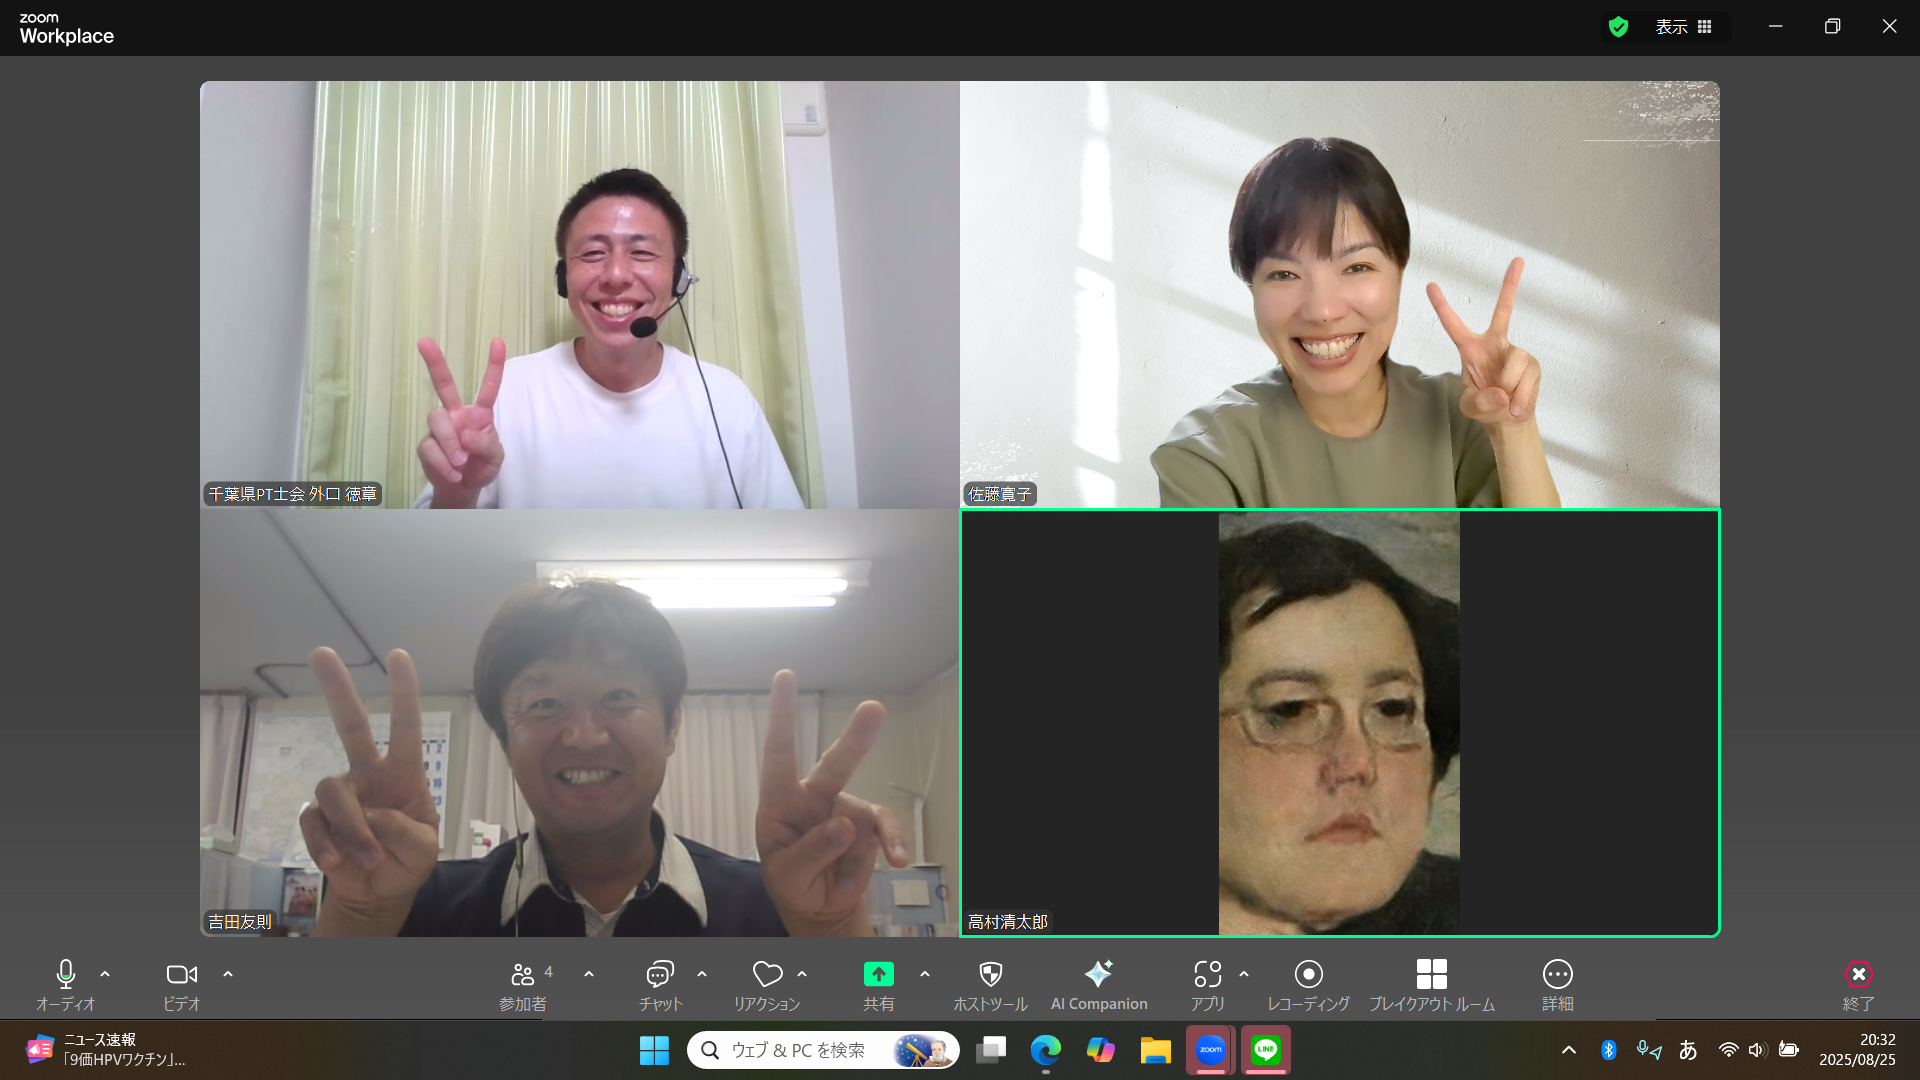Click the green encryption shield badge
The image size is (1920, 1080).
tap(1618, 27)
